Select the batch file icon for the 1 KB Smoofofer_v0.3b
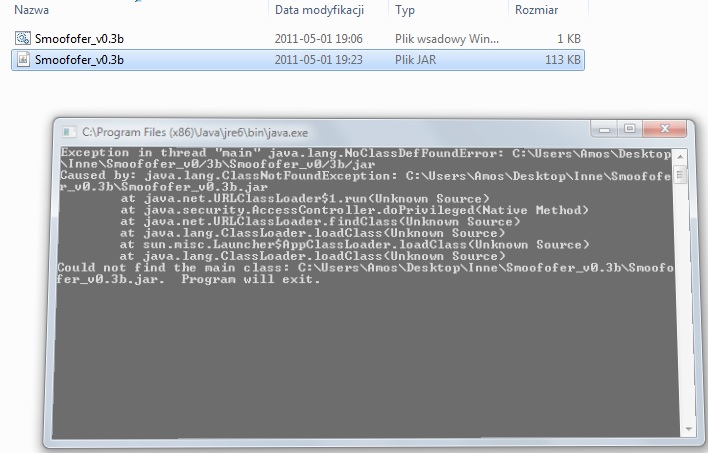This screenshot has height=453, width=708. click(23, 38)
